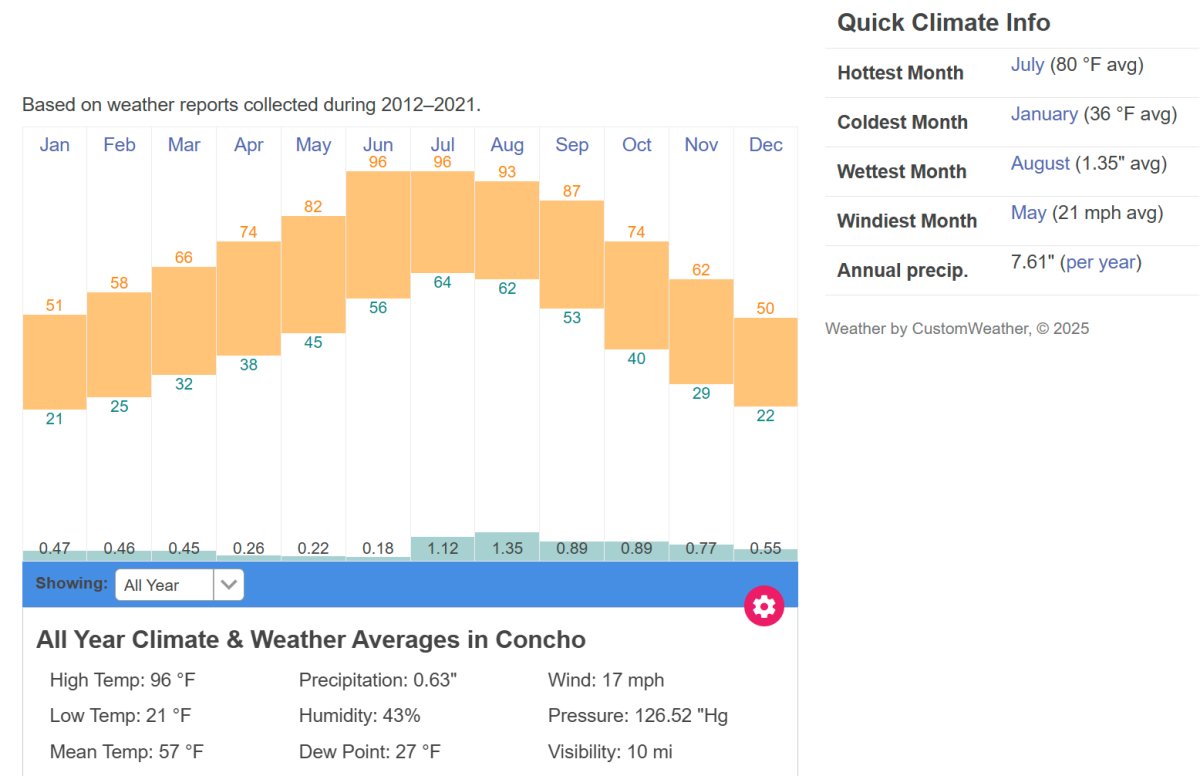
Task: Click the 0.18 June precipitation value
Action: [x=378, y=548]
